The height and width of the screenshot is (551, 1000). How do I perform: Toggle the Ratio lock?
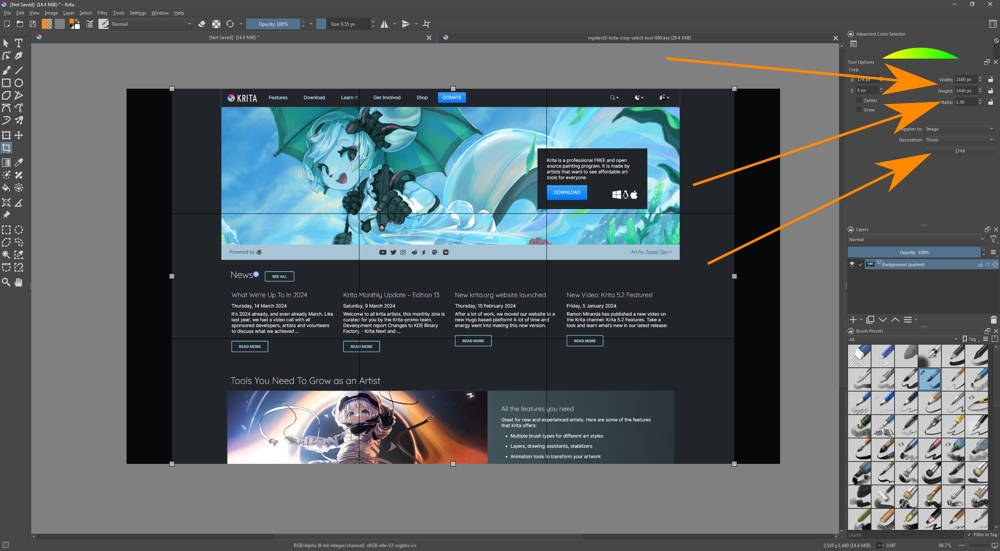coord(990,102)
